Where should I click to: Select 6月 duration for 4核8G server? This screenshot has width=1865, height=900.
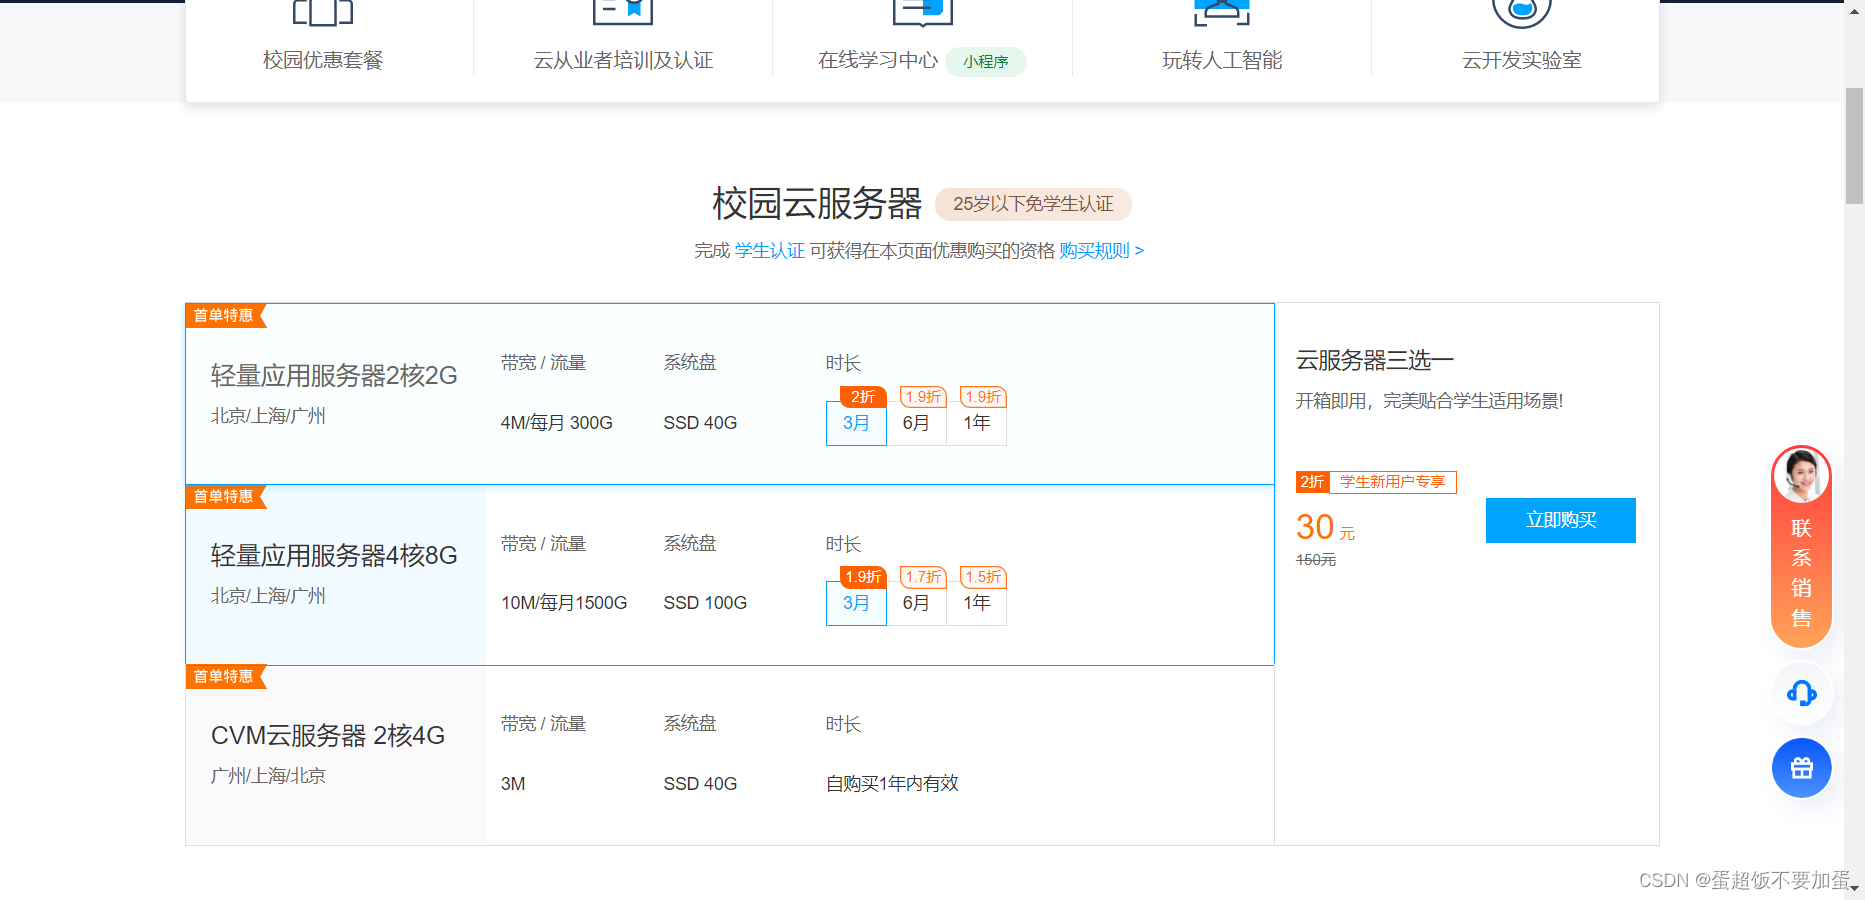[x=916, y=603]
